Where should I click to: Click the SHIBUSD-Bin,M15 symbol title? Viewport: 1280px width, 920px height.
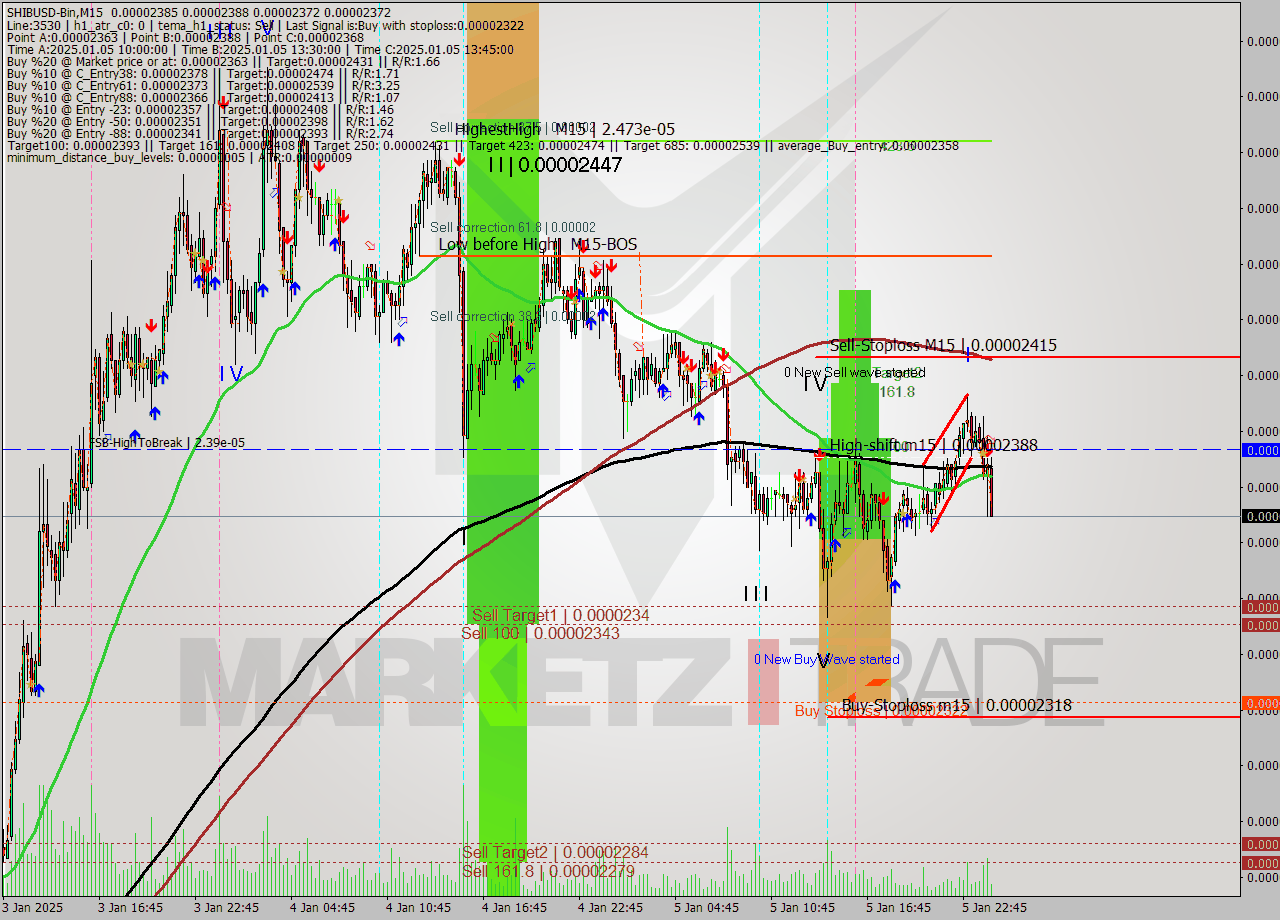tap(56, 11)
